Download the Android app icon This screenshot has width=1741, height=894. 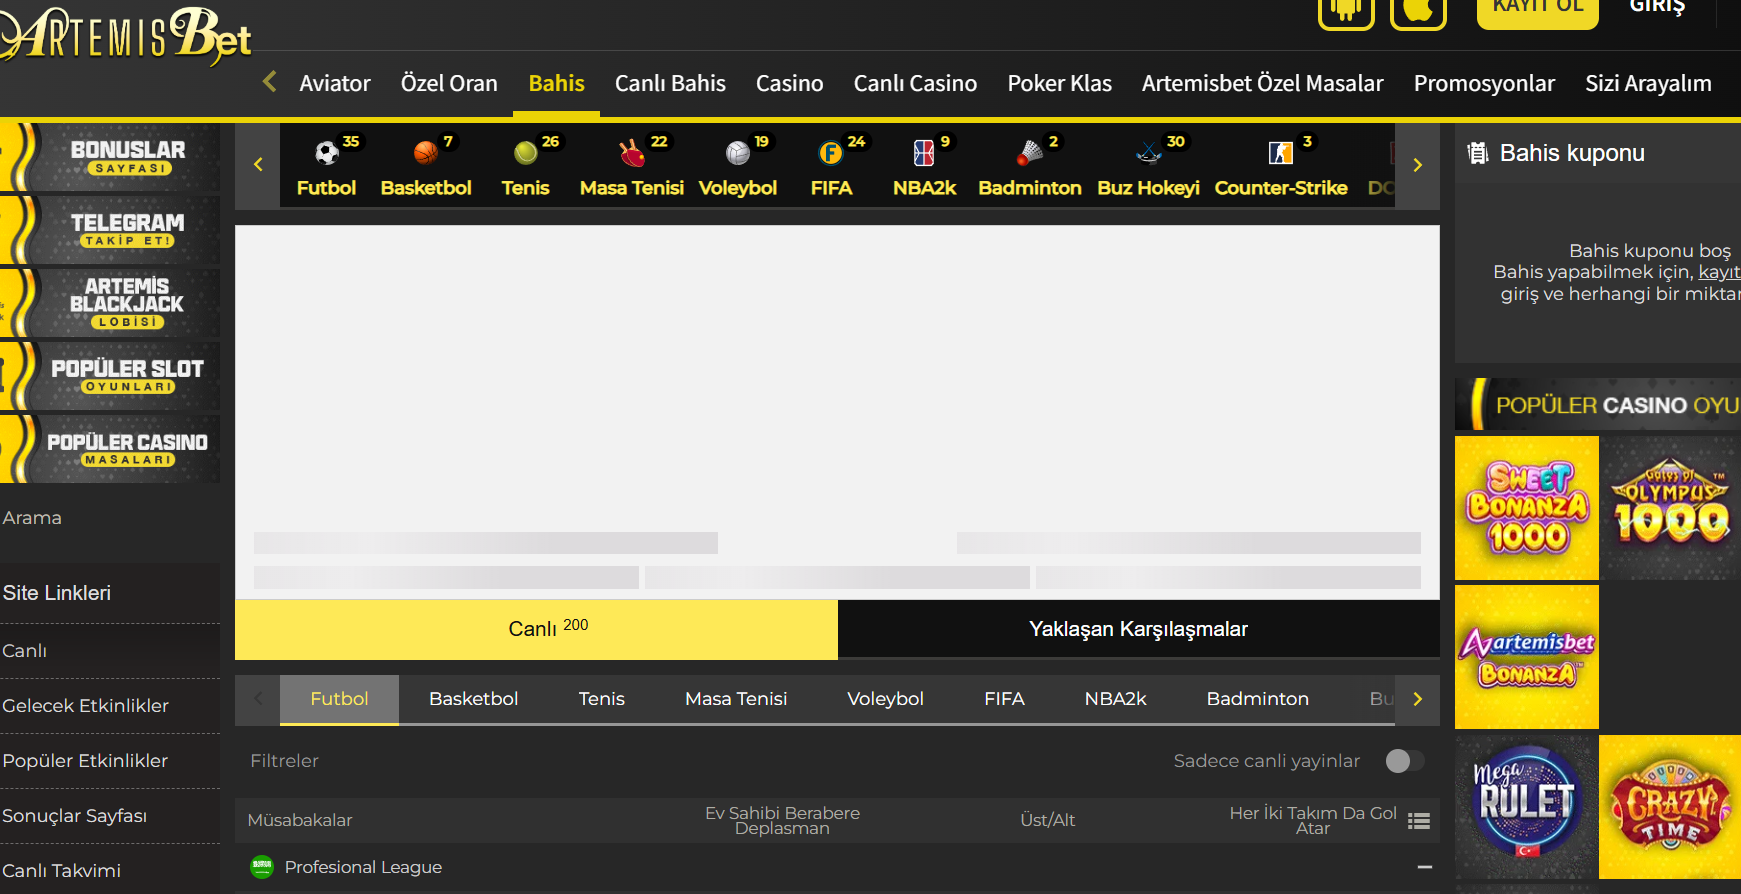point(1346,10)
